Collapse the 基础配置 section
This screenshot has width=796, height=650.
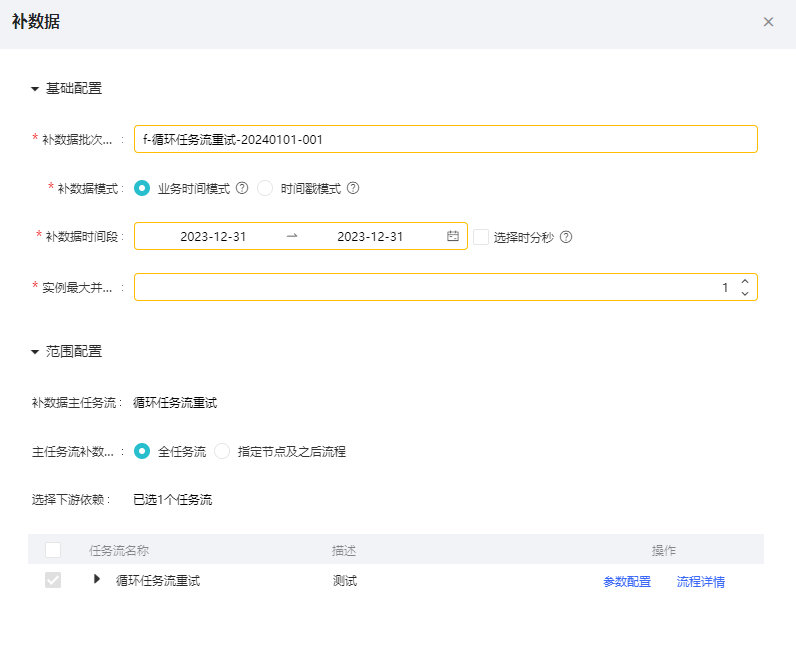[x=35, y=89]
